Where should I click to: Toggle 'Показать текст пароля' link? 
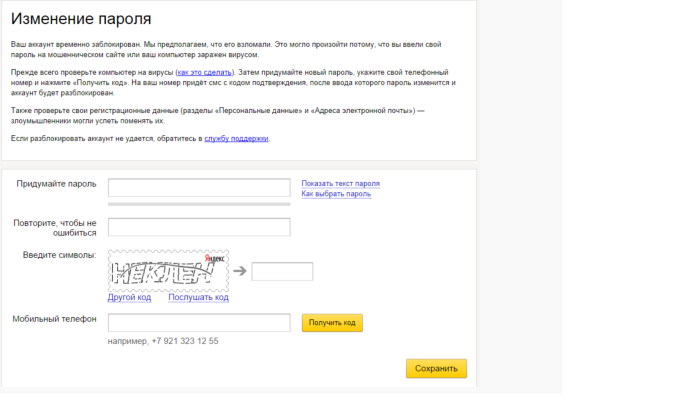(x=341, y=183)
